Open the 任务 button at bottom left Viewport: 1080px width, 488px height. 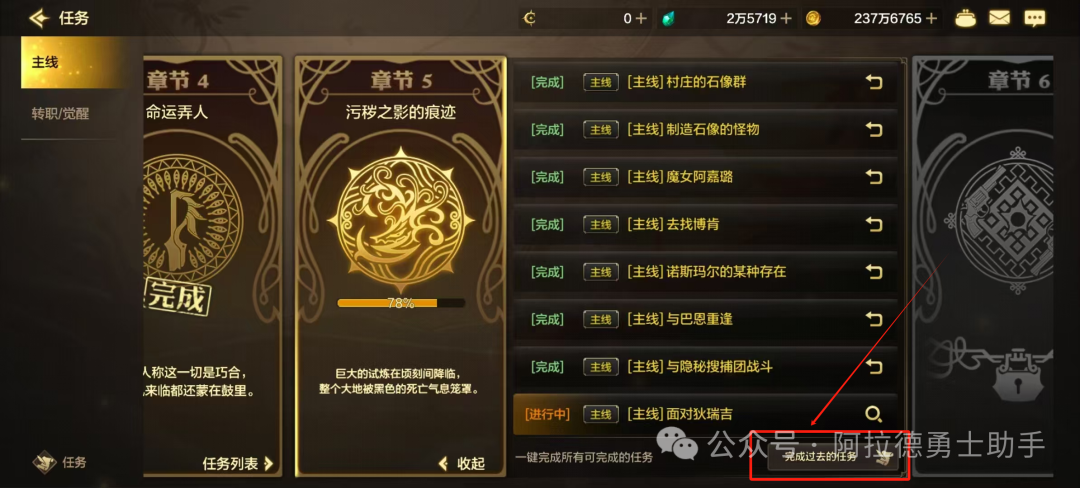60,463
